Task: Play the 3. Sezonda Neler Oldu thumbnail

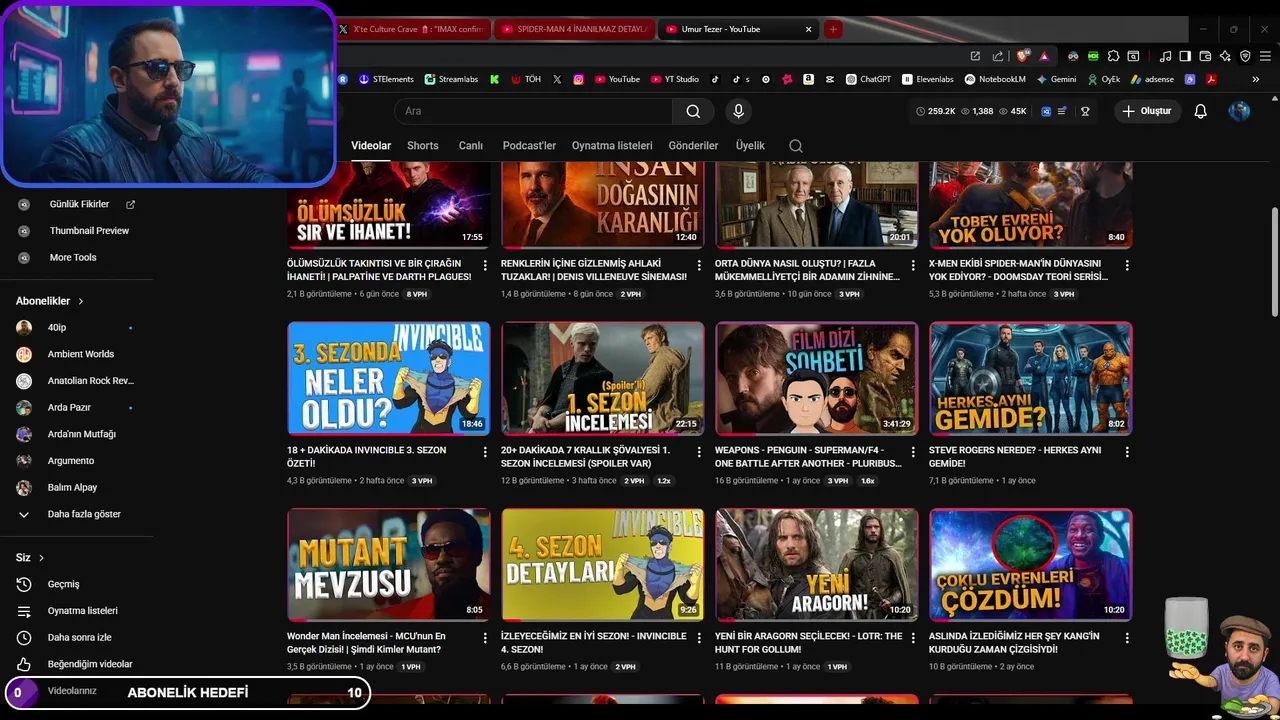Action: pos(389,378)
